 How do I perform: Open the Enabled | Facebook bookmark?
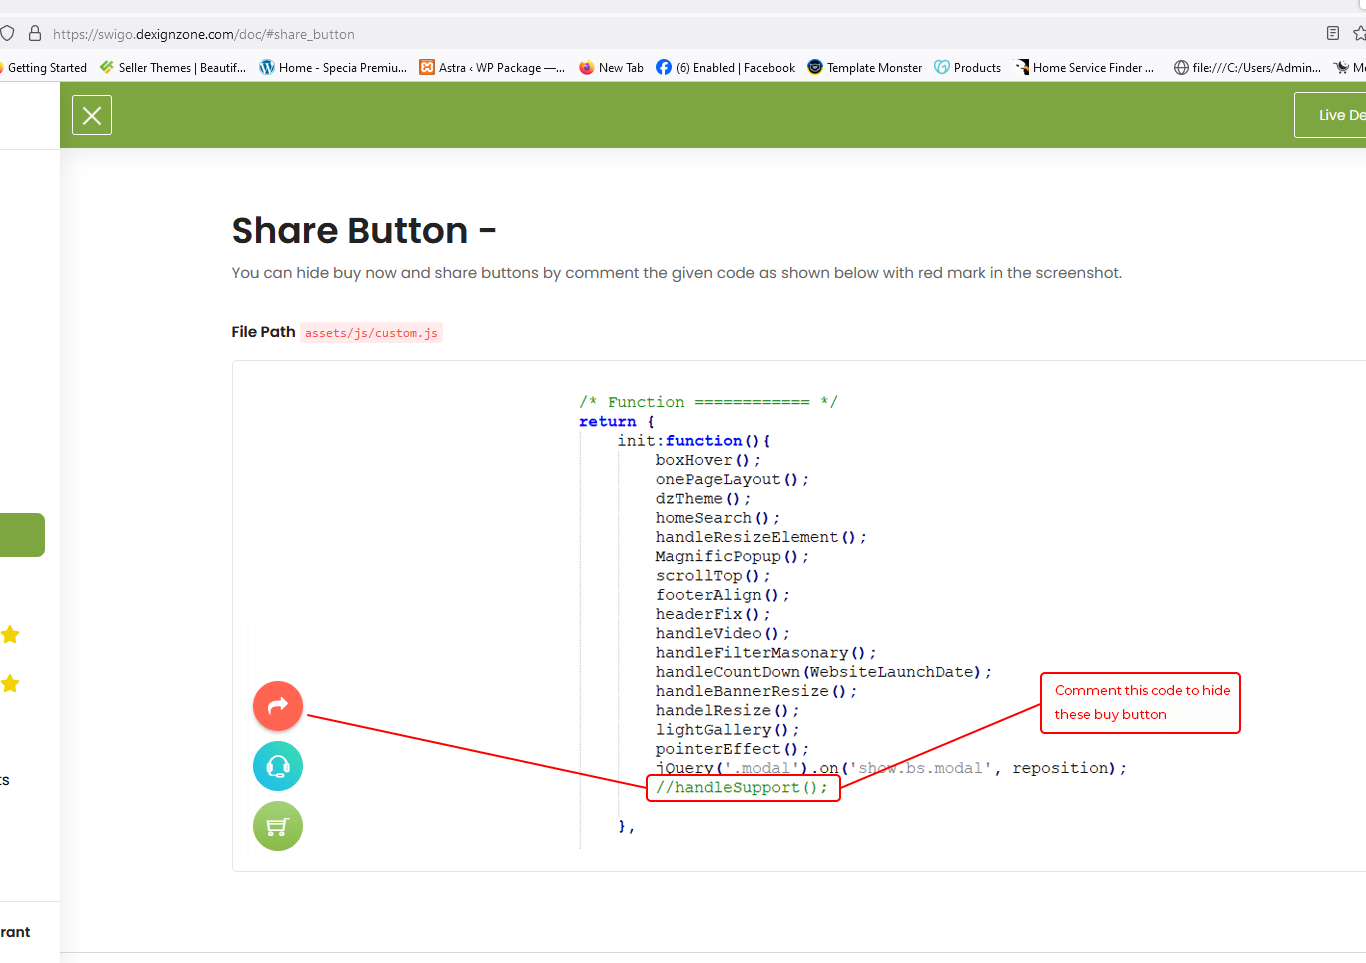click(726, 68)
